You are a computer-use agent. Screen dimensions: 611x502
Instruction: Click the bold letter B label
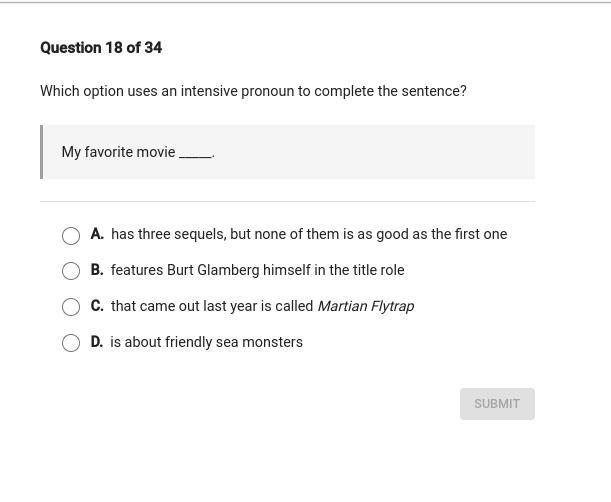click(97, 270)
